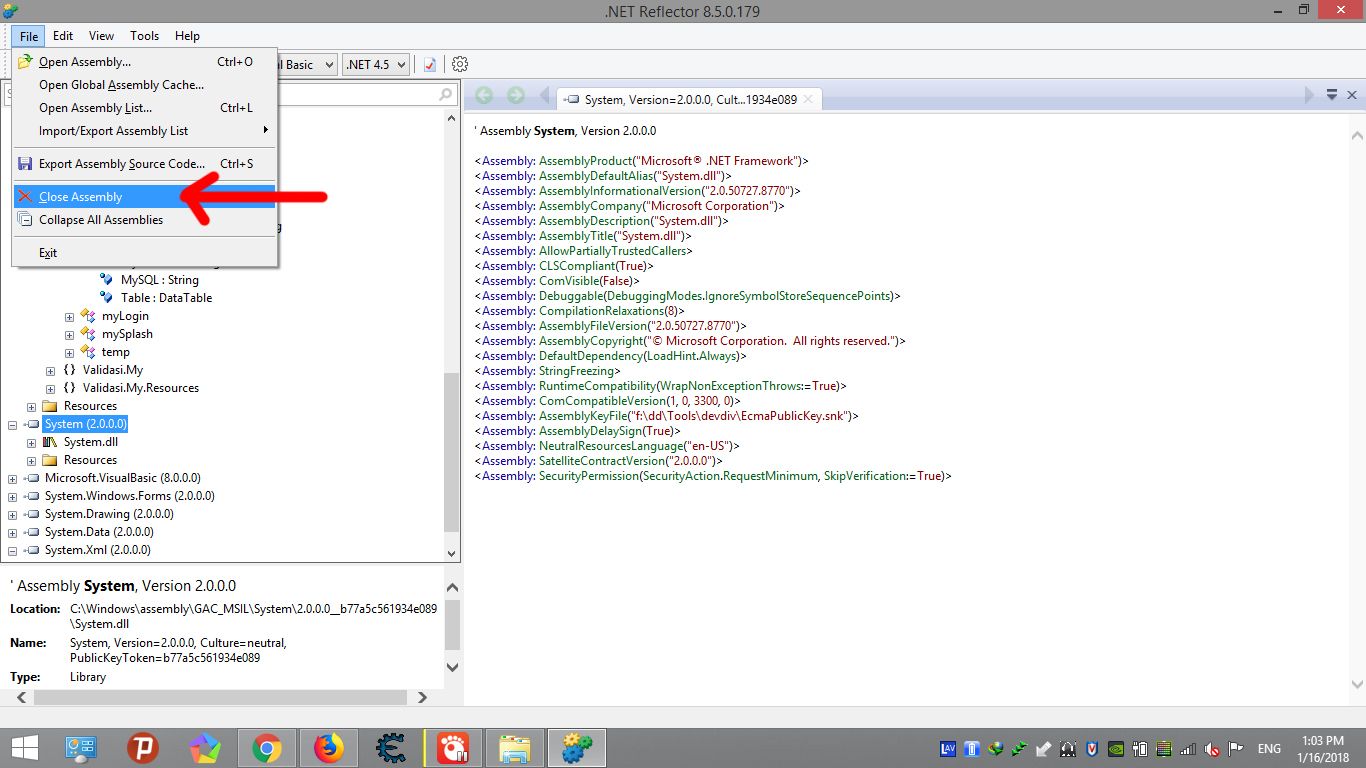This screenshot has height=768, width=1366.
Task: Choose Close Assembly from File menu
Action: pyautogui.click(x=80, y=197)
